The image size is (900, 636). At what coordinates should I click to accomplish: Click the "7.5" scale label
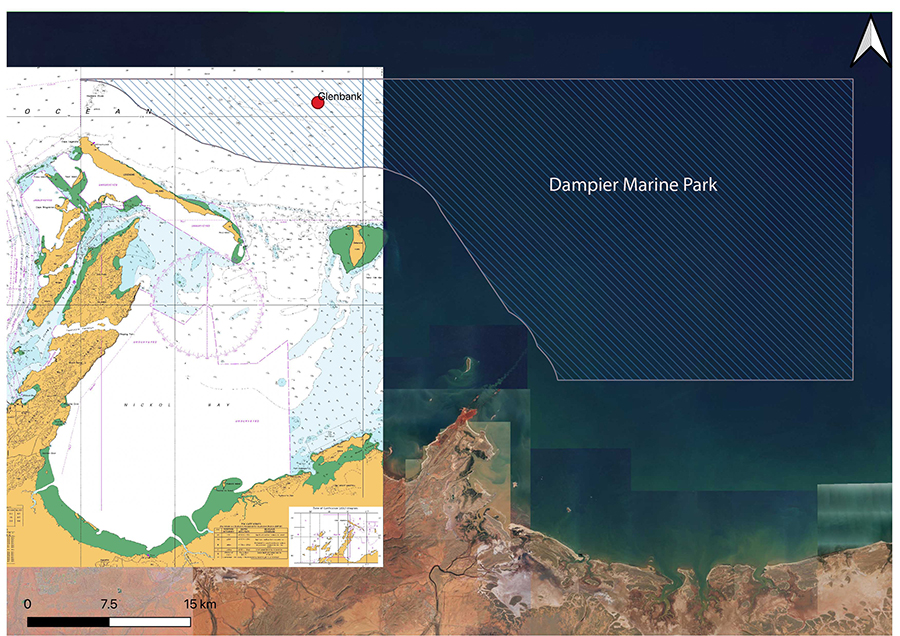point(109,605)
